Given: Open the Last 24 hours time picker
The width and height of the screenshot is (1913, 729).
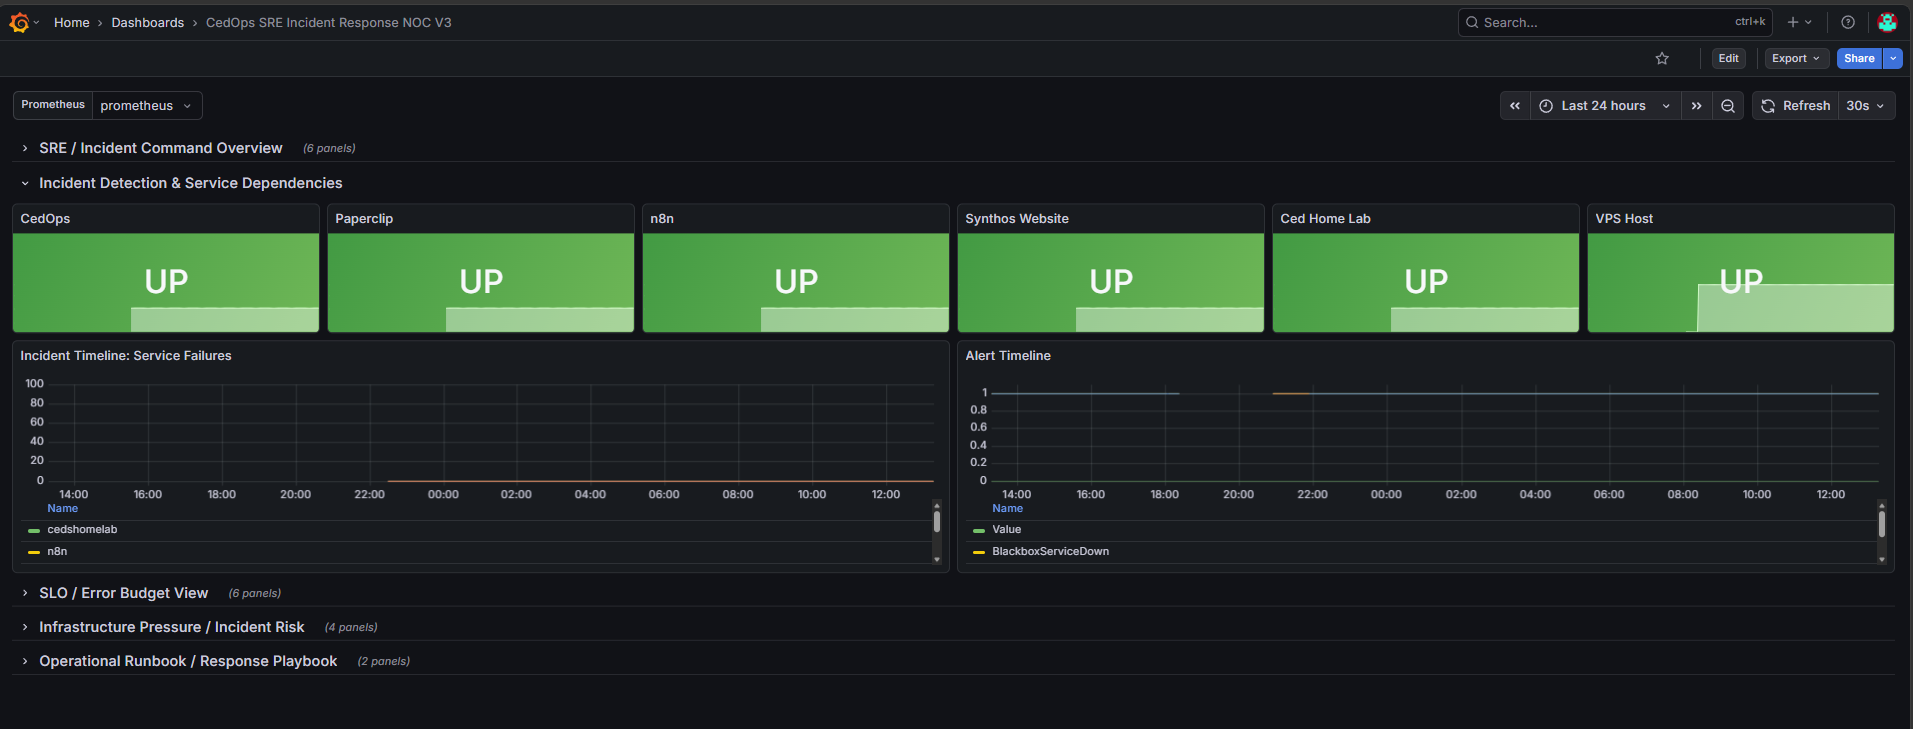Looking at the screenshot, I should coord(1605,106).
